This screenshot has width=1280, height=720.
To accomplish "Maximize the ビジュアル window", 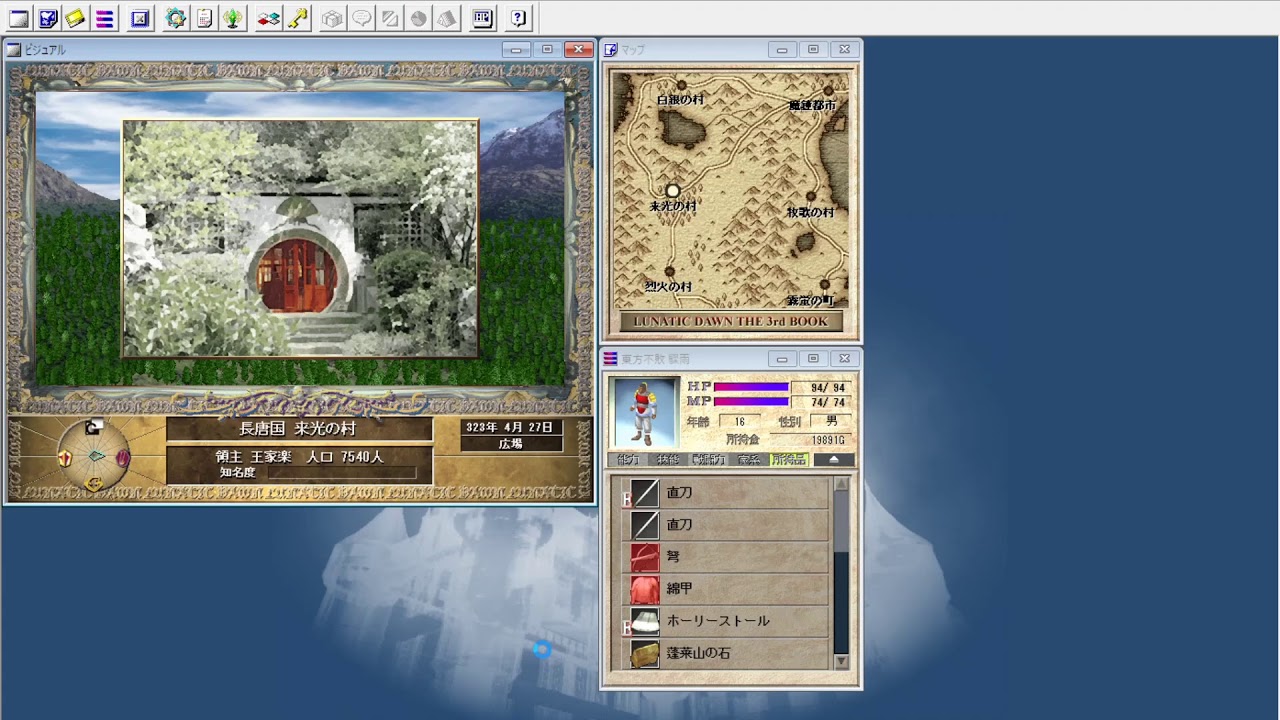I will (547, 49).
